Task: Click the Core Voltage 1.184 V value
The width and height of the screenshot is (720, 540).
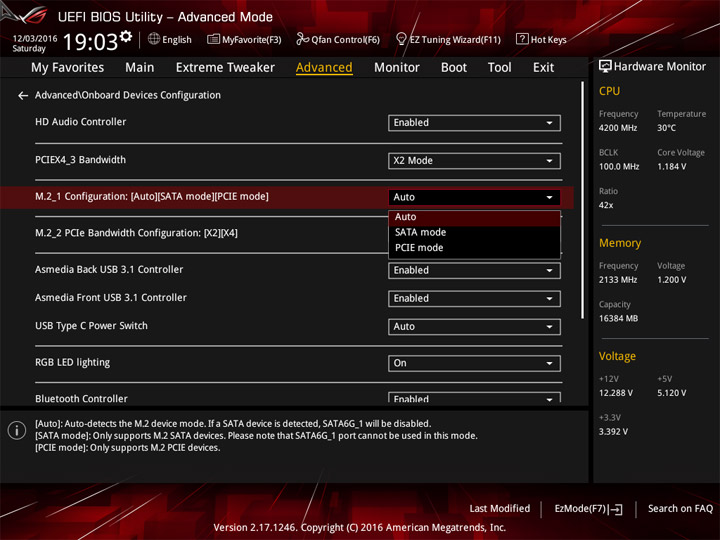Action: coord(671,167)
